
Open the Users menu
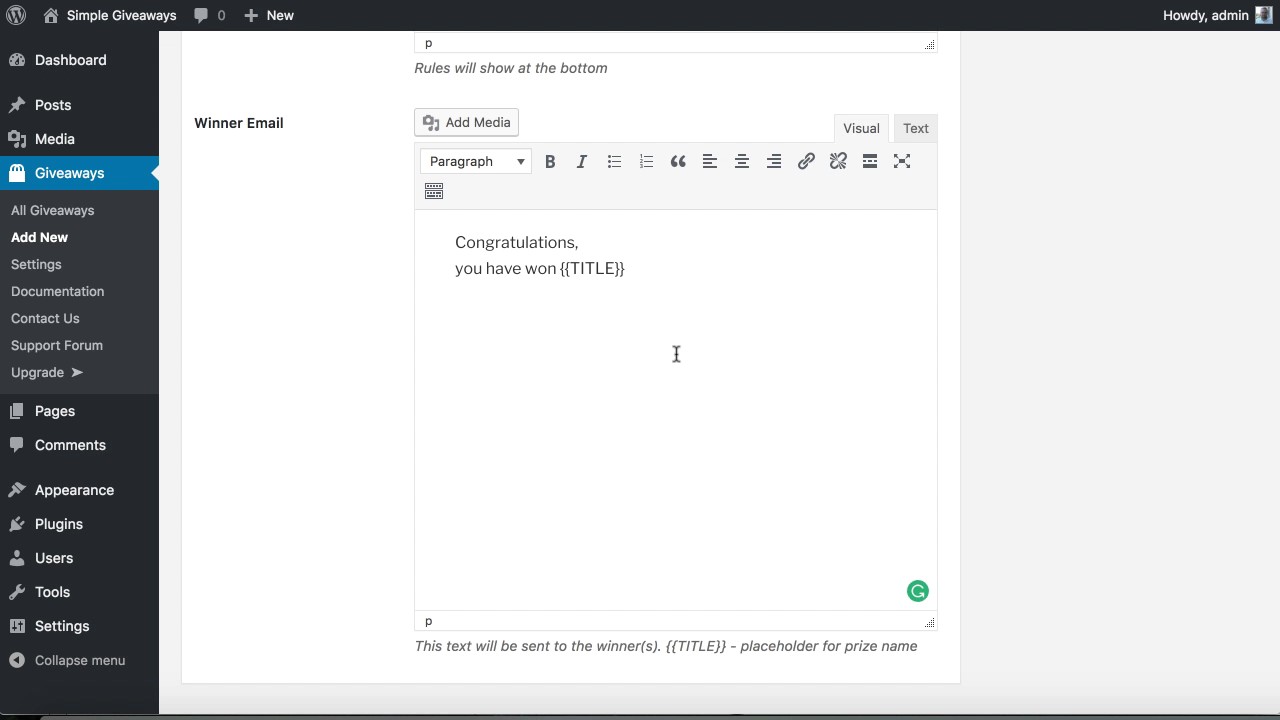click(x=79, y=558)
